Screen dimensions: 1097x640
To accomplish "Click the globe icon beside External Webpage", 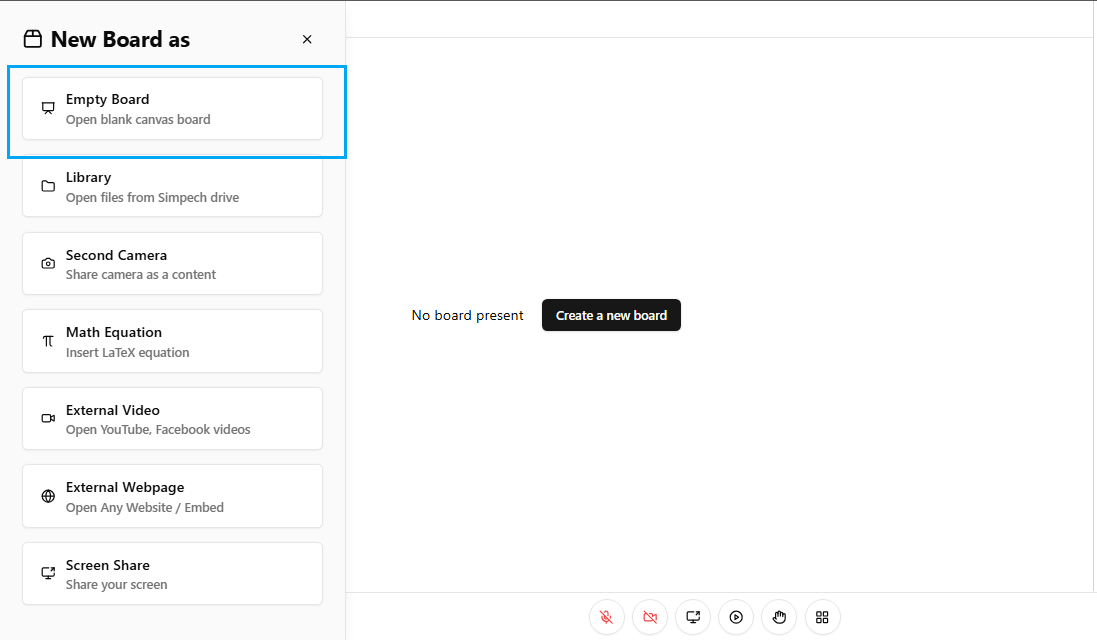I will (48, 496).
